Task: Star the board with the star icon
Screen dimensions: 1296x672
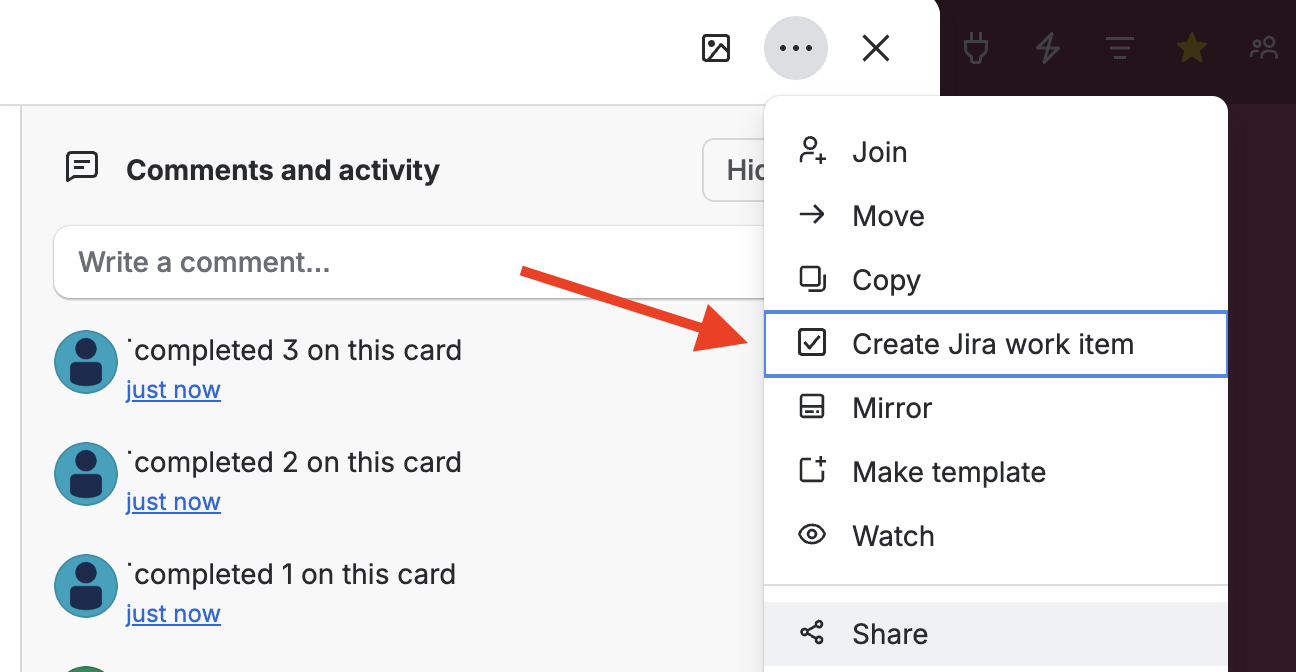Action: [x=1191, y=47]
